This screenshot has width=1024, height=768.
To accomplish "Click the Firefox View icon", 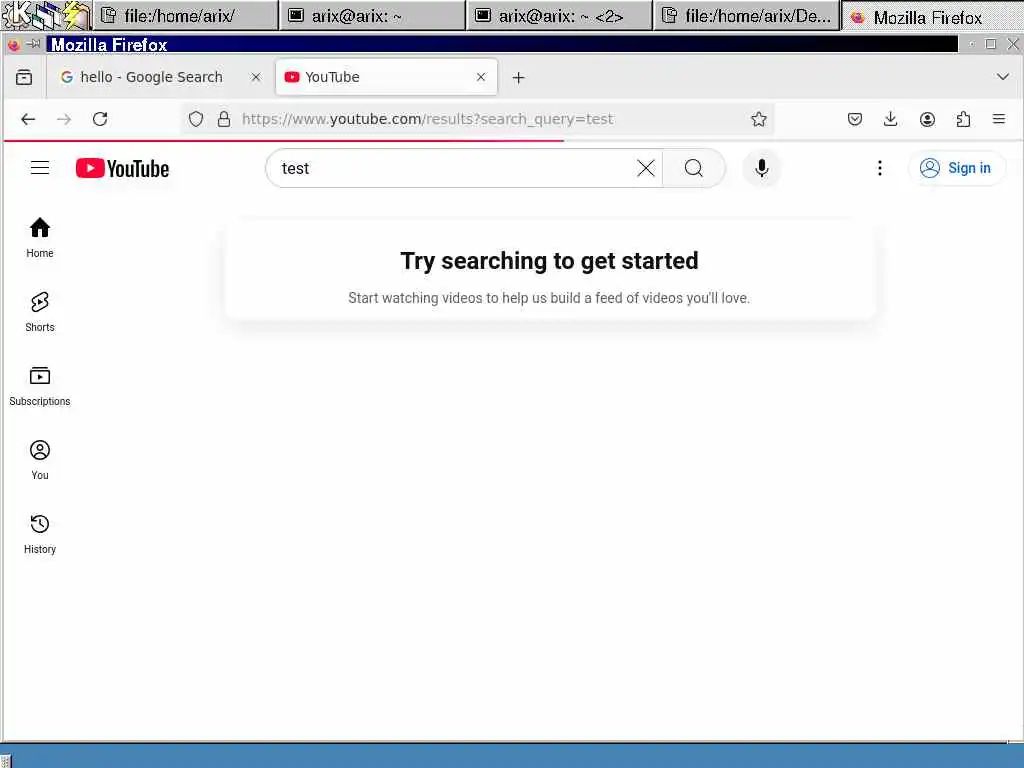I will 24,77.
